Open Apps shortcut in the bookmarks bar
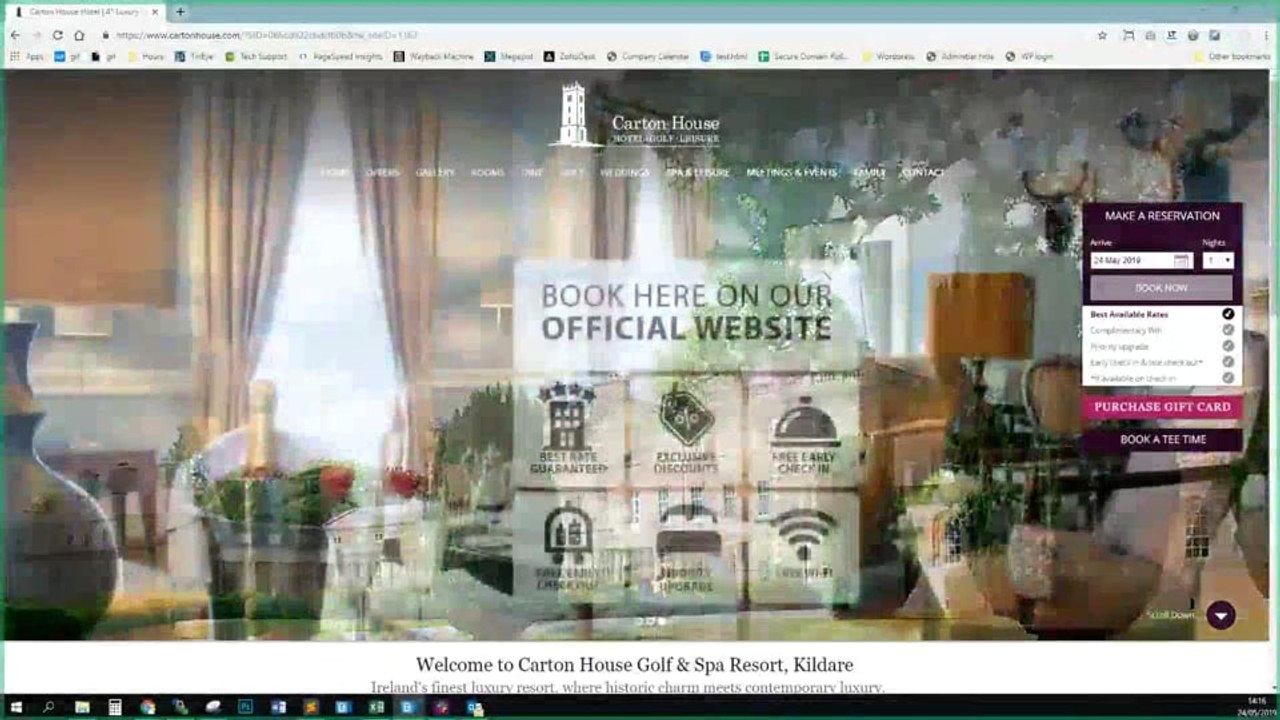The height and width of the screenshot is (720, 1280). click(28, 57)
